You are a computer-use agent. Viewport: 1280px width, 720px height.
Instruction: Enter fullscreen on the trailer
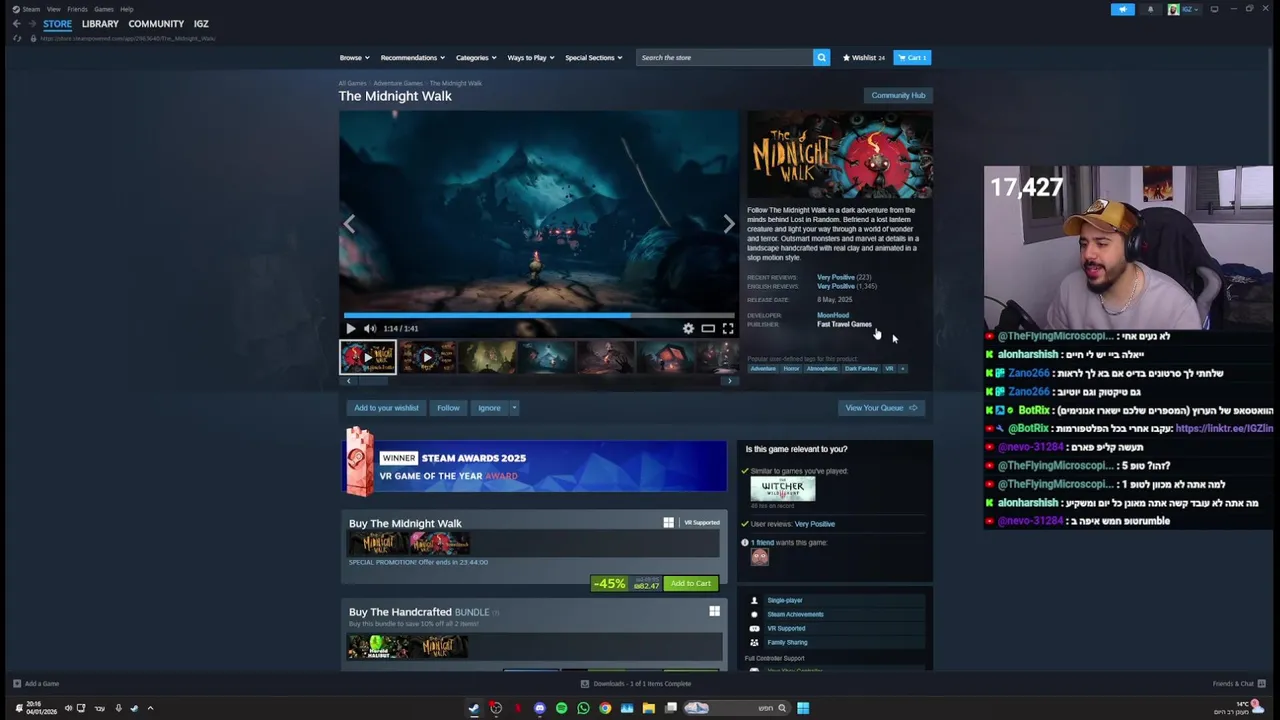tap(728, 328)
